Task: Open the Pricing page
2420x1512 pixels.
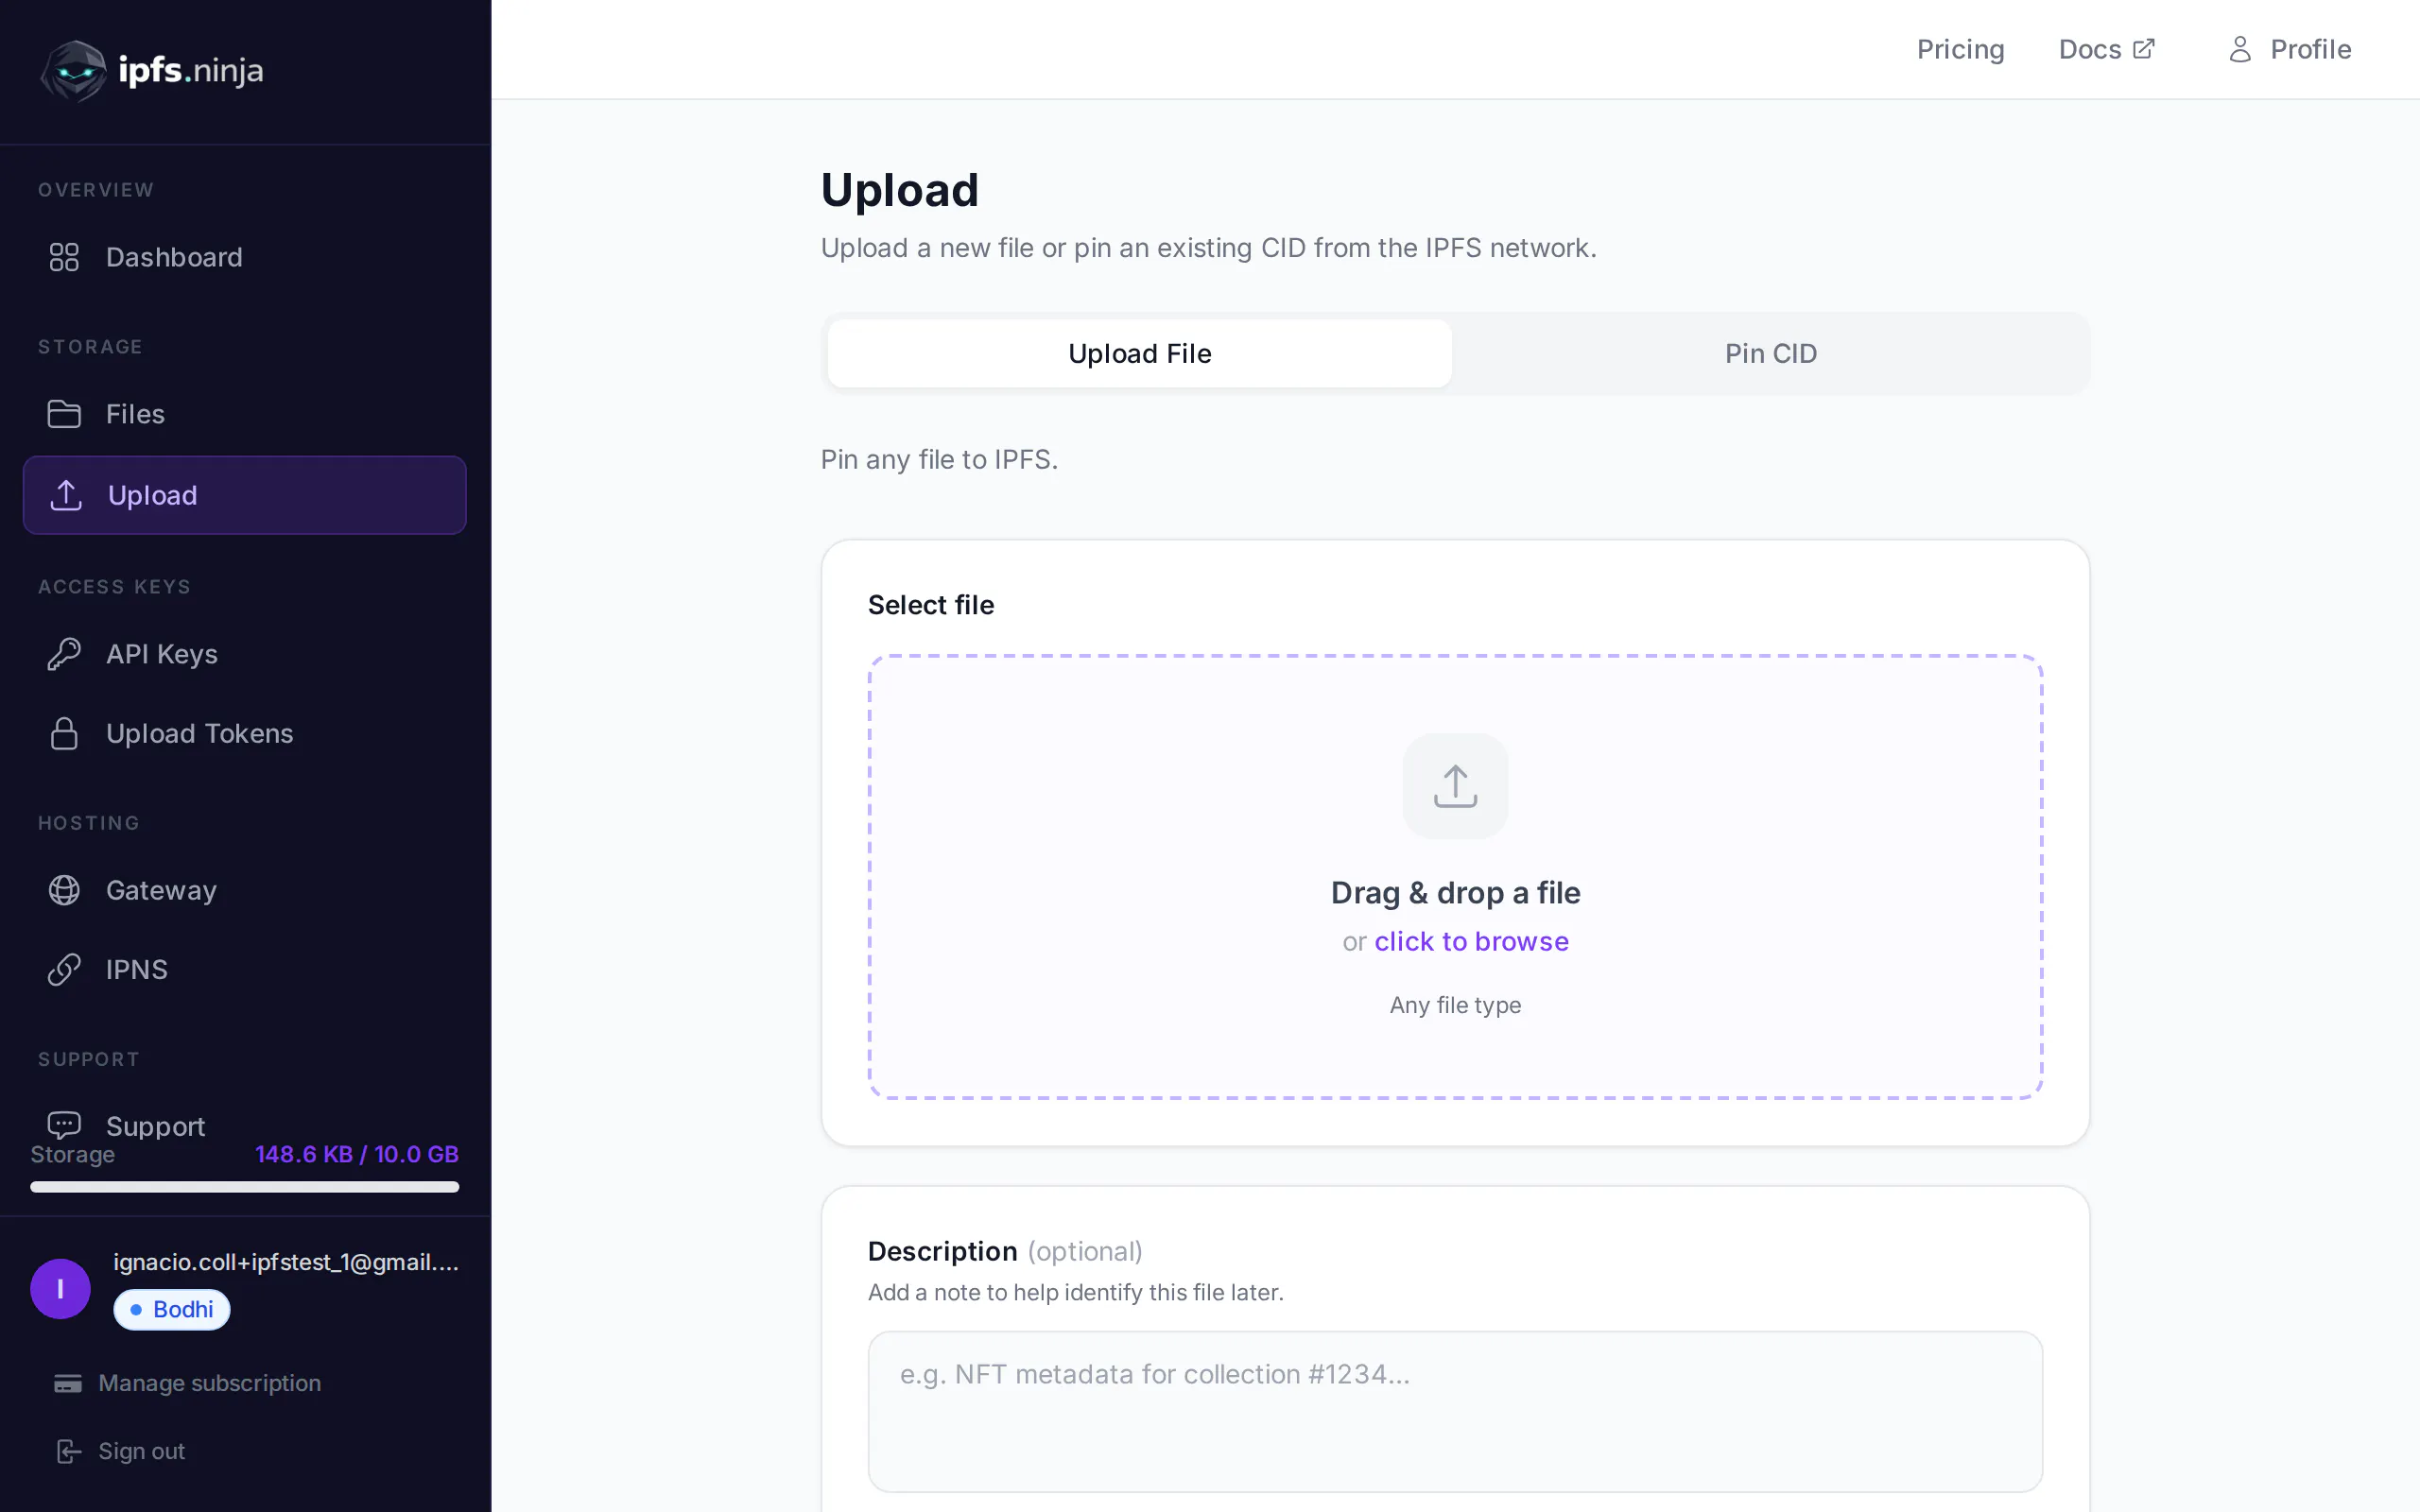Action: click(1960, 49)
